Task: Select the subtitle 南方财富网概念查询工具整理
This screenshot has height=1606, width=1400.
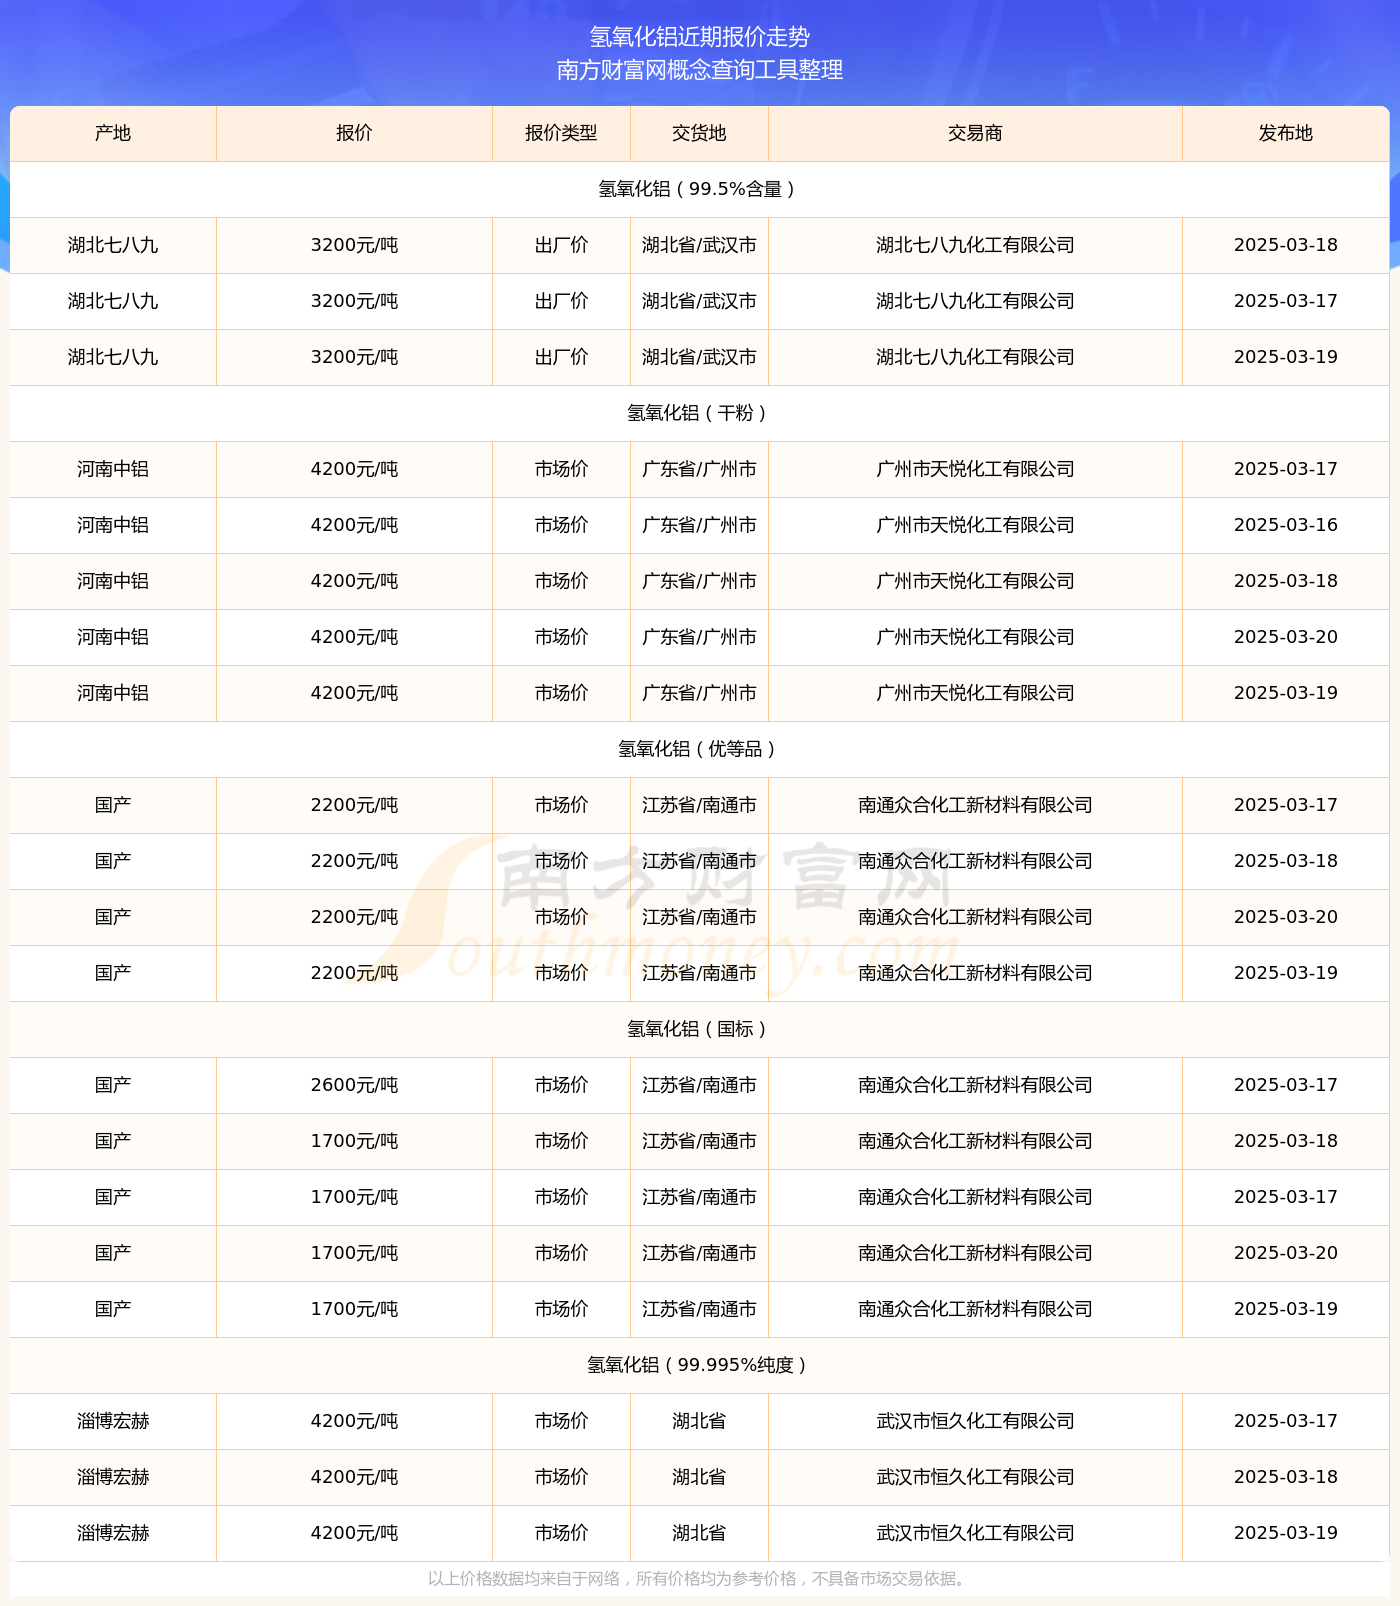Action: click(x=700, y=70)
